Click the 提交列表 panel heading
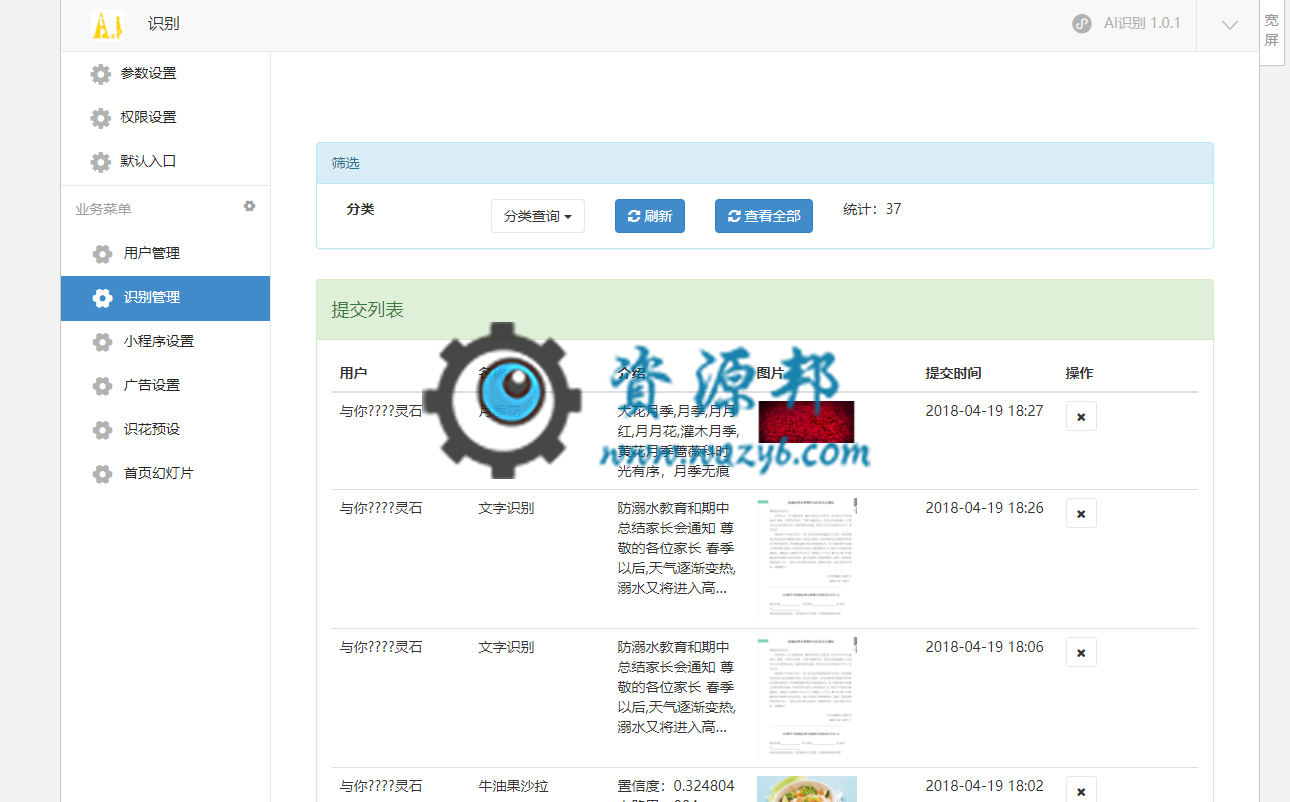The width and height of the screenshot is (1290, 802). click(368, 310)
